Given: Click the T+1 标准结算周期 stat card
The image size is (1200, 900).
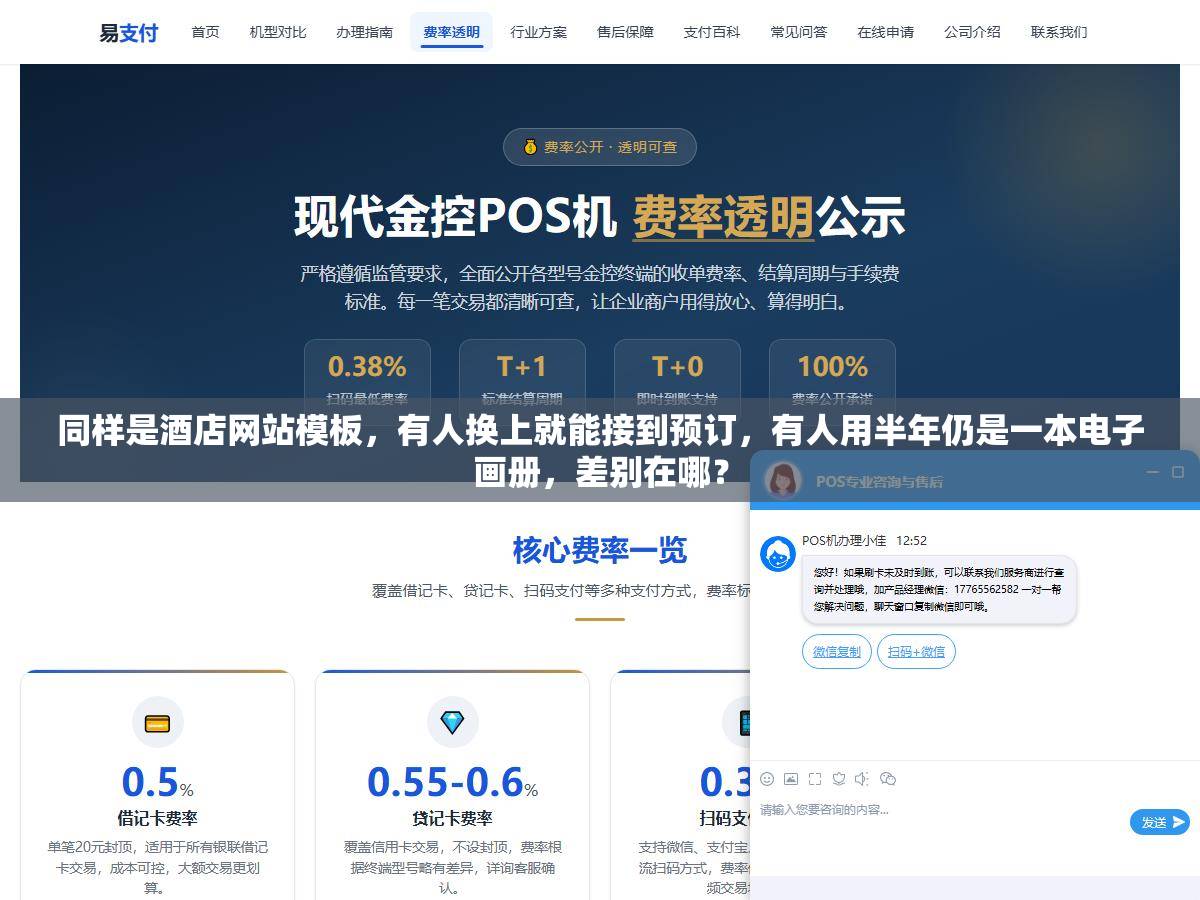Looking at the screenshot, I should 522,377.
